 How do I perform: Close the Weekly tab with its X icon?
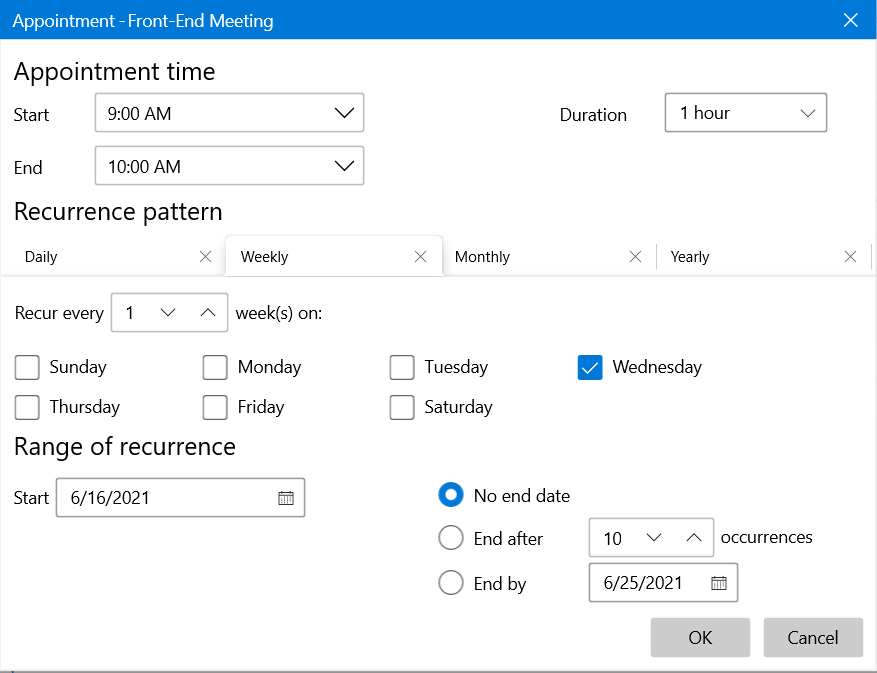(x=421, y=257)
